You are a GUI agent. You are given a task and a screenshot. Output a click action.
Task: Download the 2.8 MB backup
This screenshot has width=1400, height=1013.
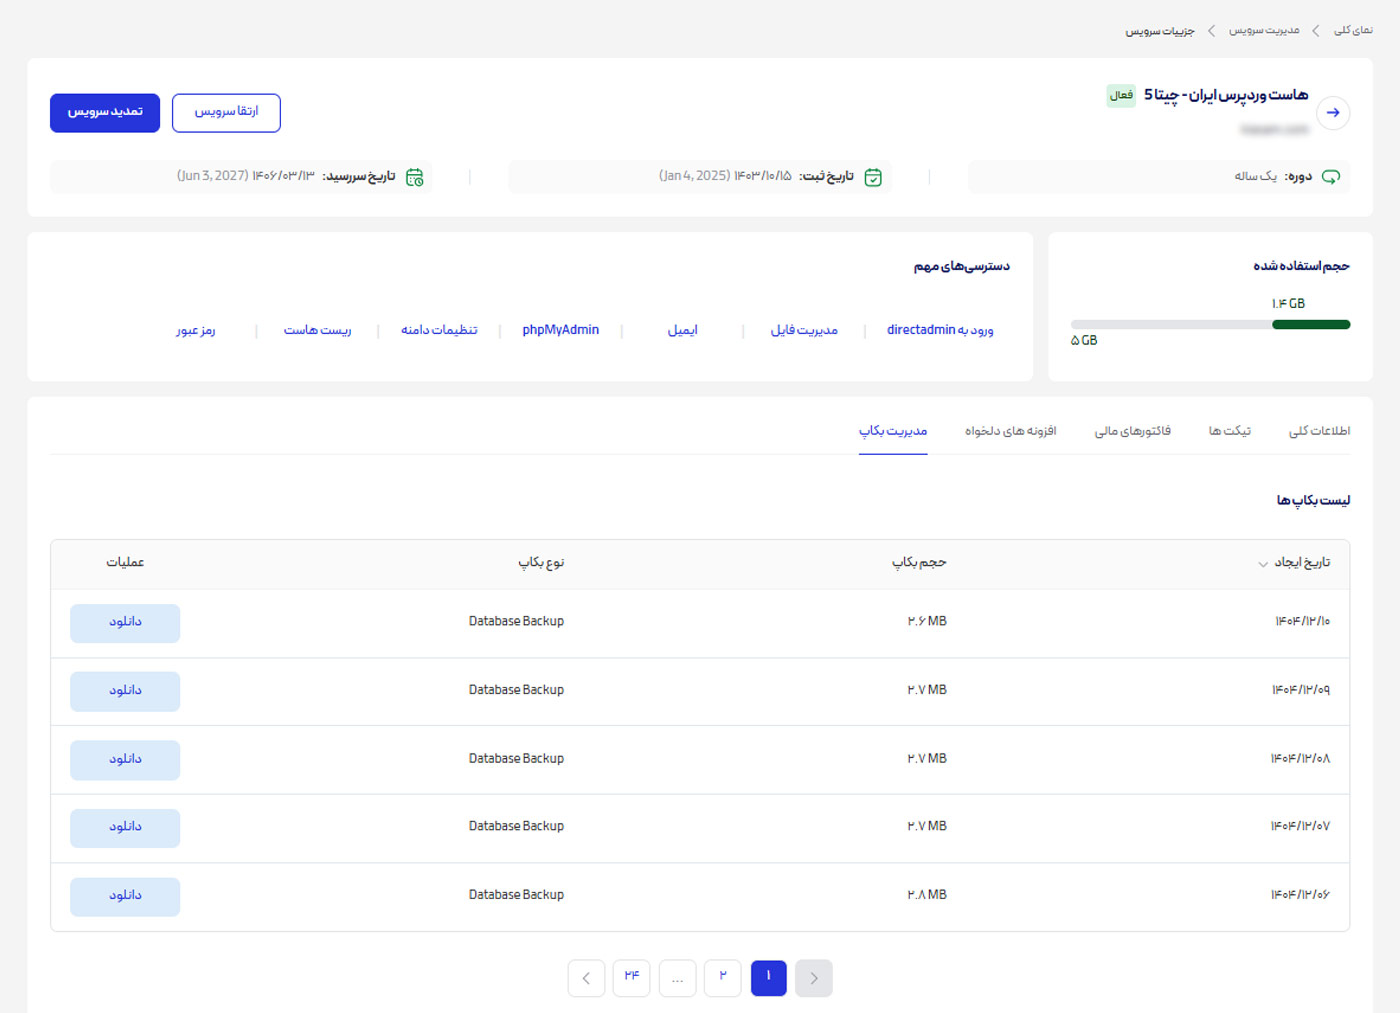125,896
